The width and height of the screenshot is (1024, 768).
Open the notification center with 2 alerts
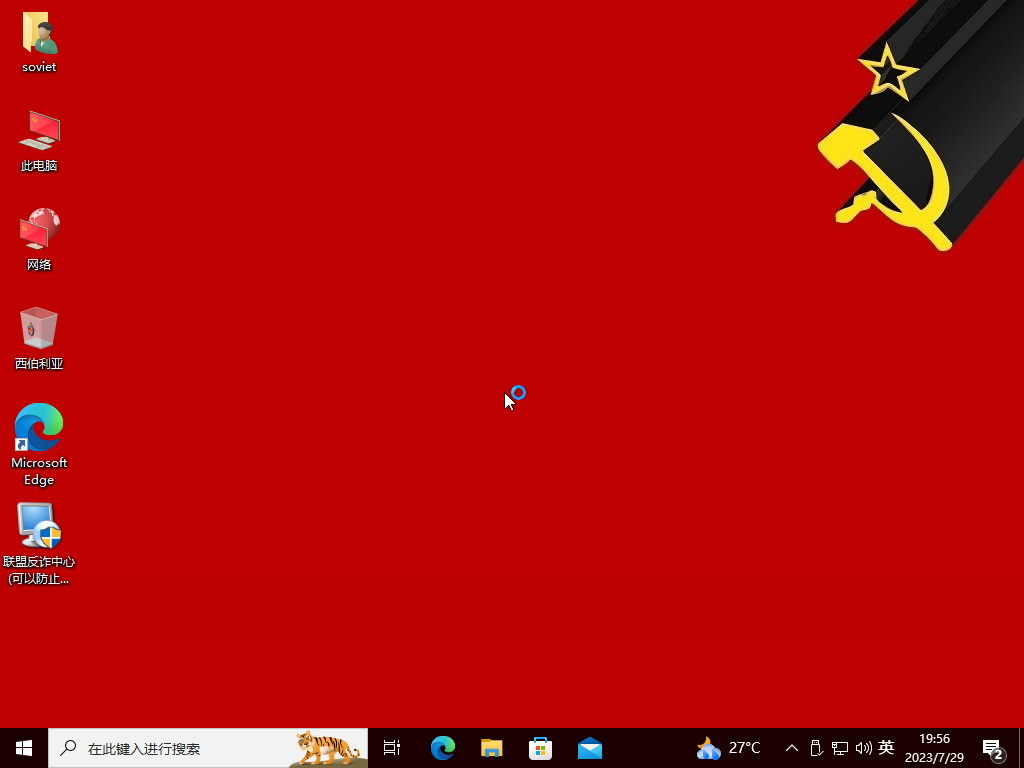tap(993, 748)
